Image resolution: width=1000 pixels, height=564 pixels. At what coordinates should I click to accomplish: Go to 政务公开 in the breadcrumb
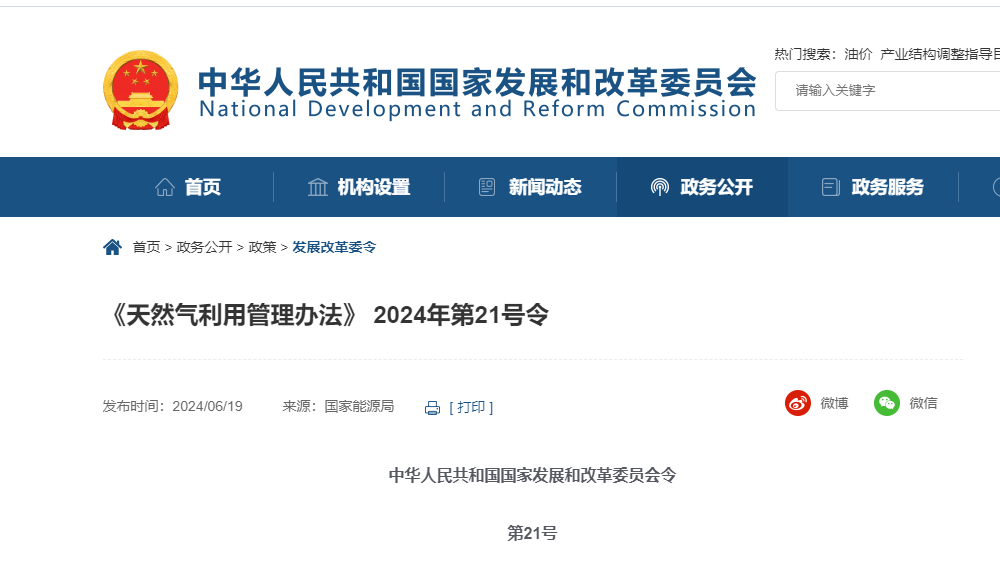pos(204,247)
